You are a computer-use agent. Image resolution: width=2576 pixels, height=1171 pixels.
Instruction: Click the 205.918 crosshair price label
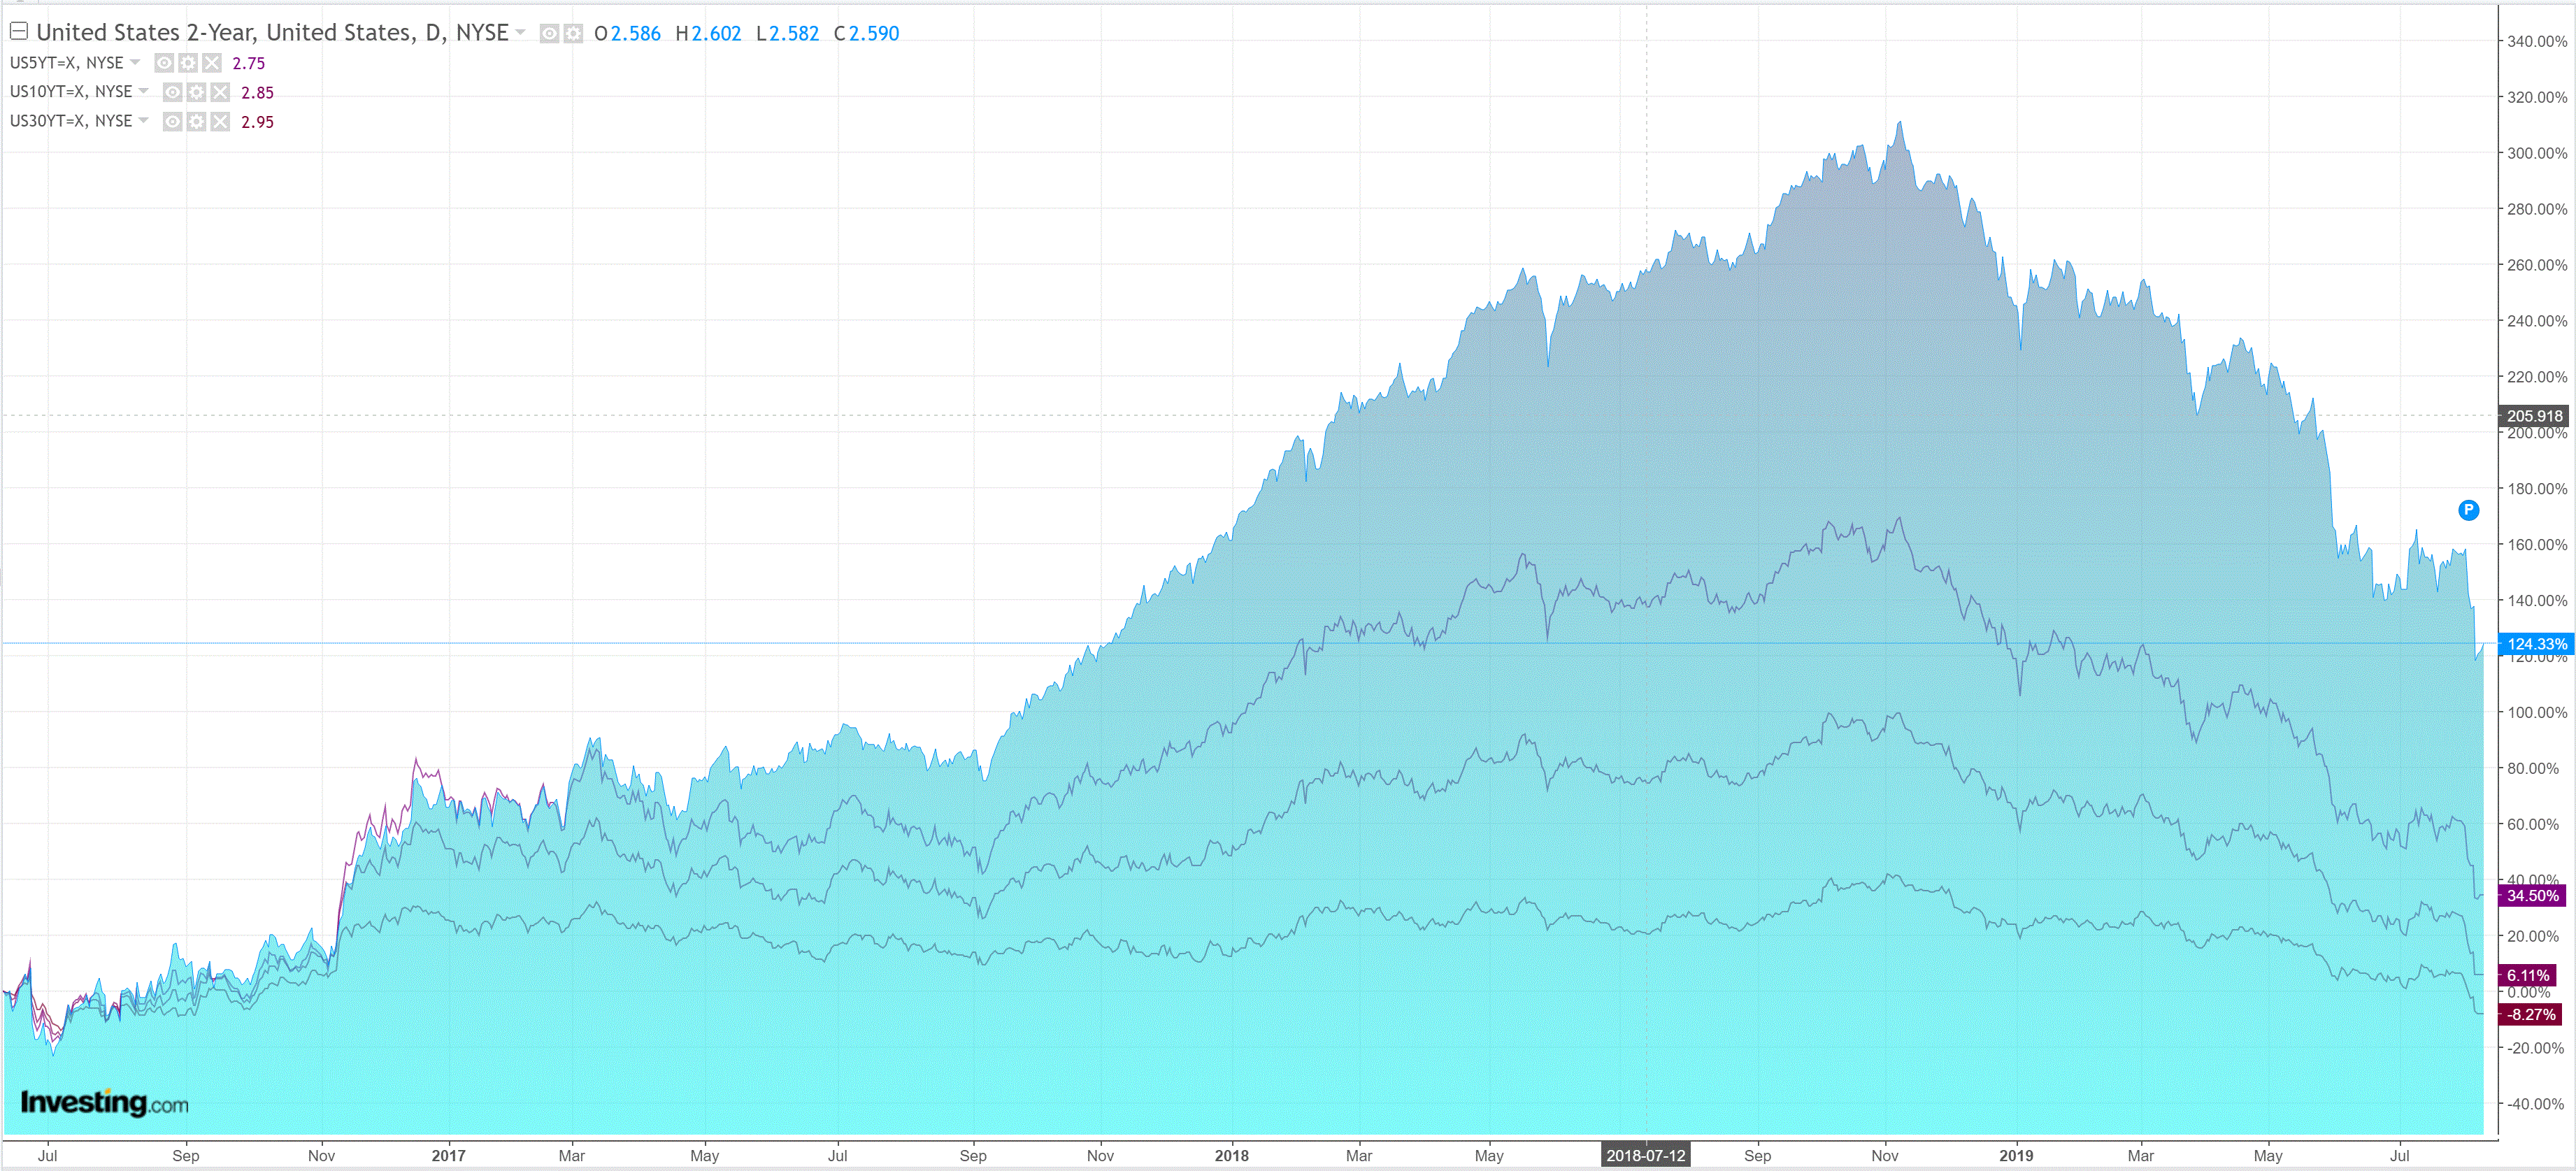pyautogui.click(x=2533, y=416)
